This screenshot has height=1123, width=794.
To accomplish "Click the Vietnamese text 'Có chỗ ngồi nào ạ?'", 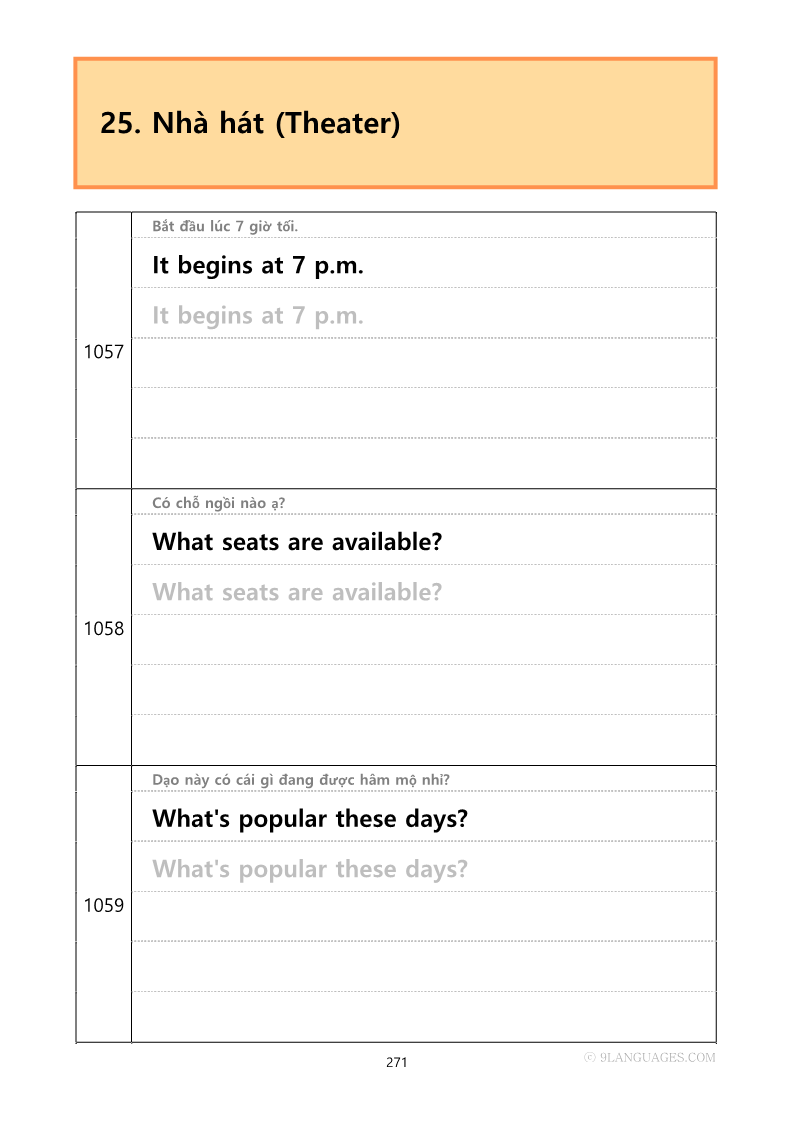I will coord(218,503).
